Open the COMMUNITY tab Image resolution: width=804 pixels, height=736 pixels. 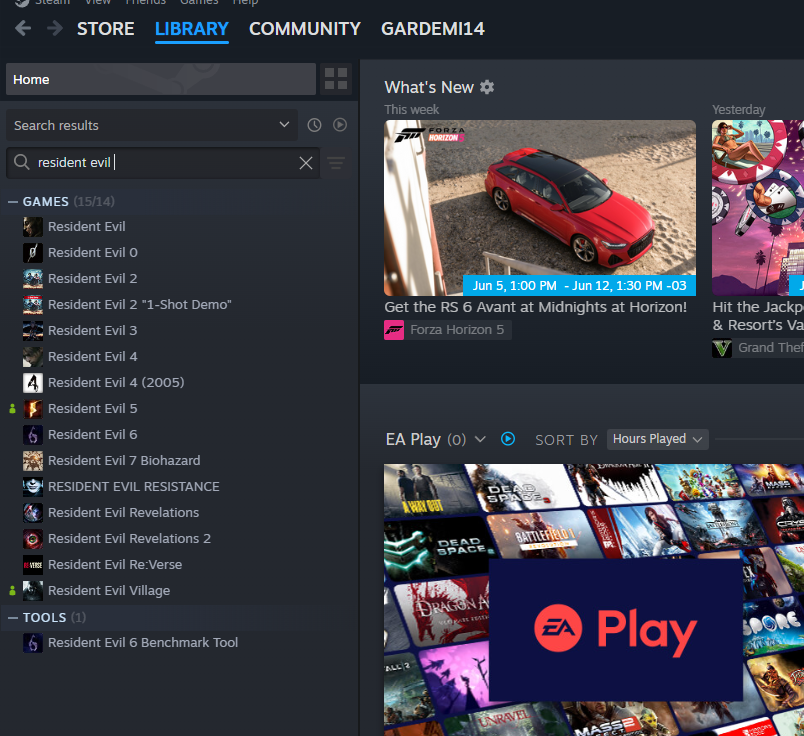coord(305,29)
